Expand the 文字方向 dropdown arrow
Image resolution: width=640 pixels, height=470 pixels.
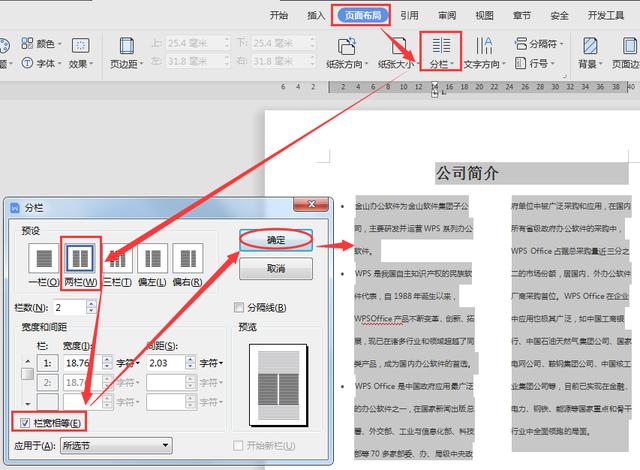pos(503,64)
